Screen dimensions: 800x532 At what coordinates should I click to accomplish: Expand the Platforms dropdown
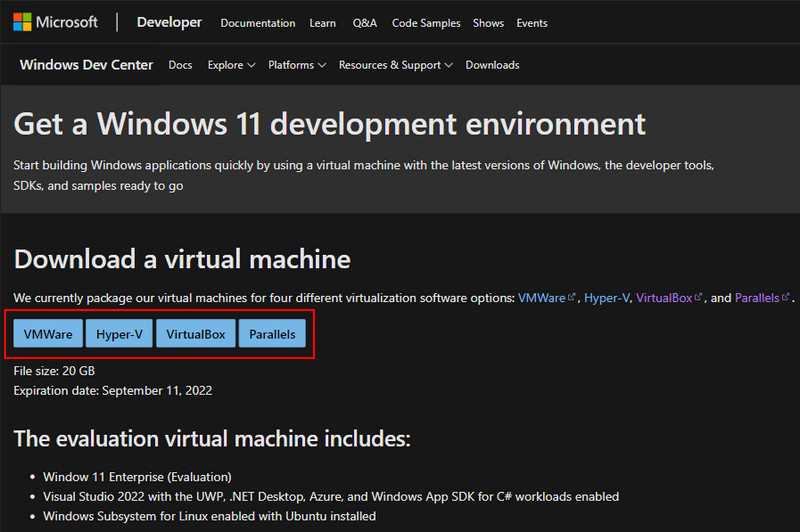(297, 65)
